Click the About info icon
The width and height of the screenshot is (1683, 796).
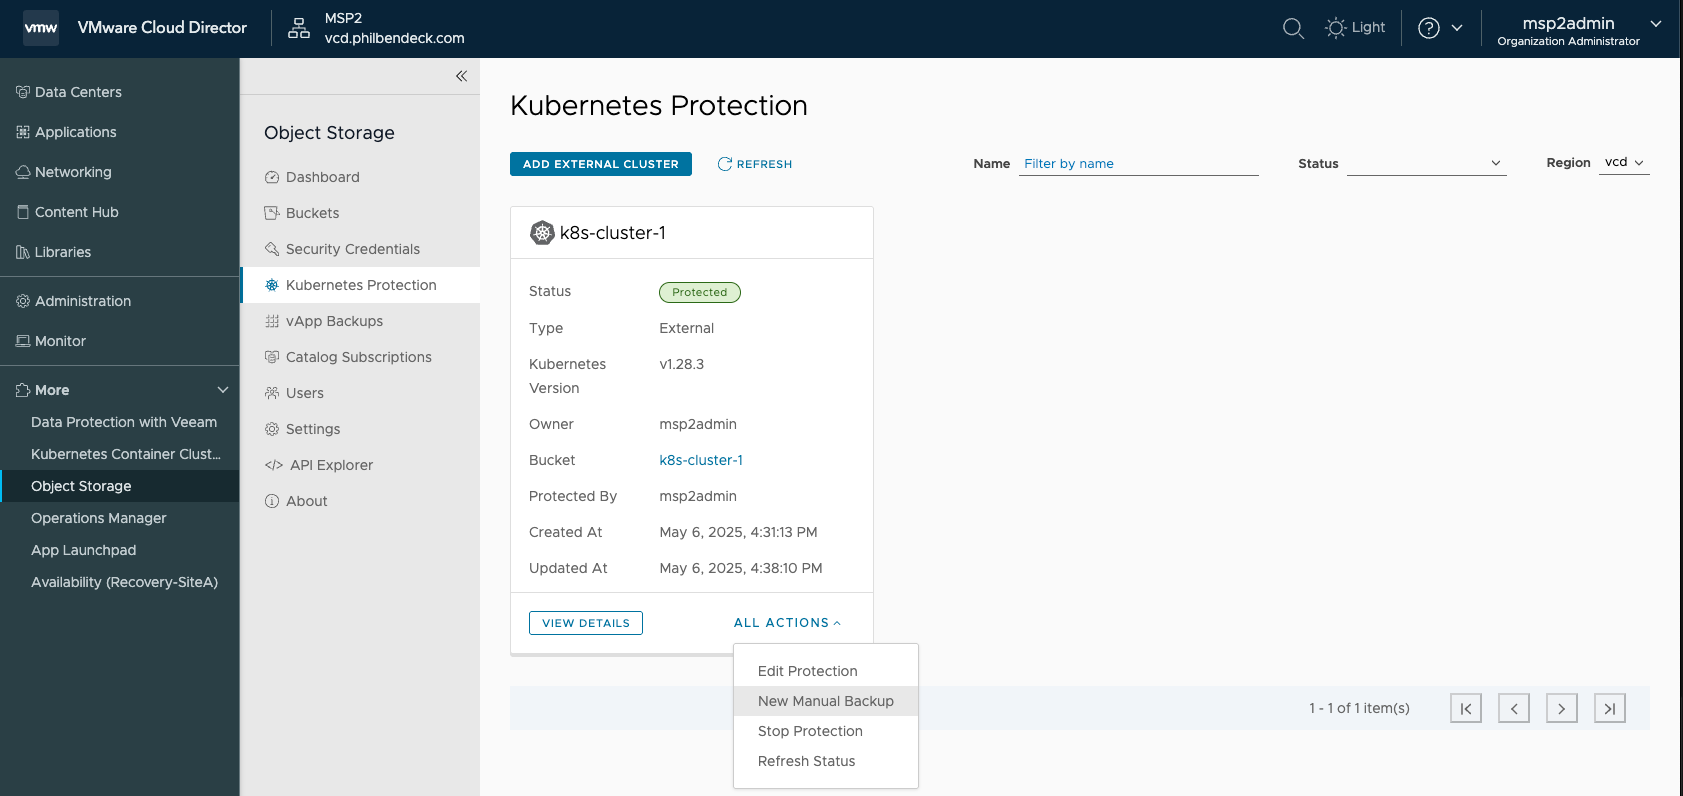point(272,501)
